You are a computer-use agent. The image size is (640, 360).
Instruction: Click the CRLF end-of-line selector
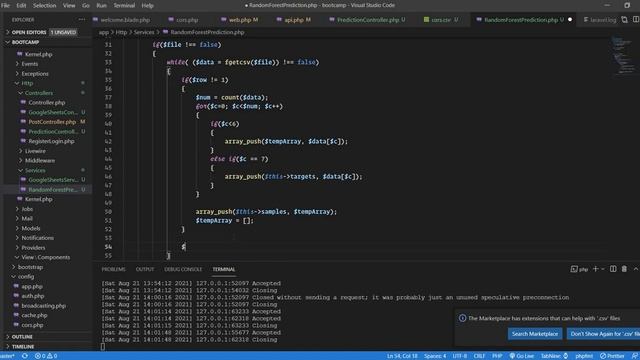click(479, 356)
